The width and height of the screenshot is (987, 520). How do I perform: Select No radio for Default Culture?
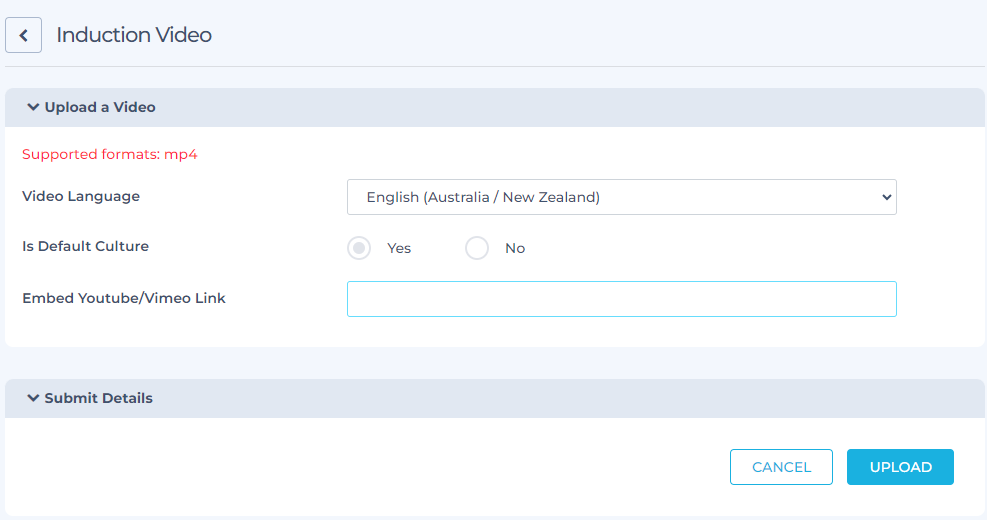[477, 248]
